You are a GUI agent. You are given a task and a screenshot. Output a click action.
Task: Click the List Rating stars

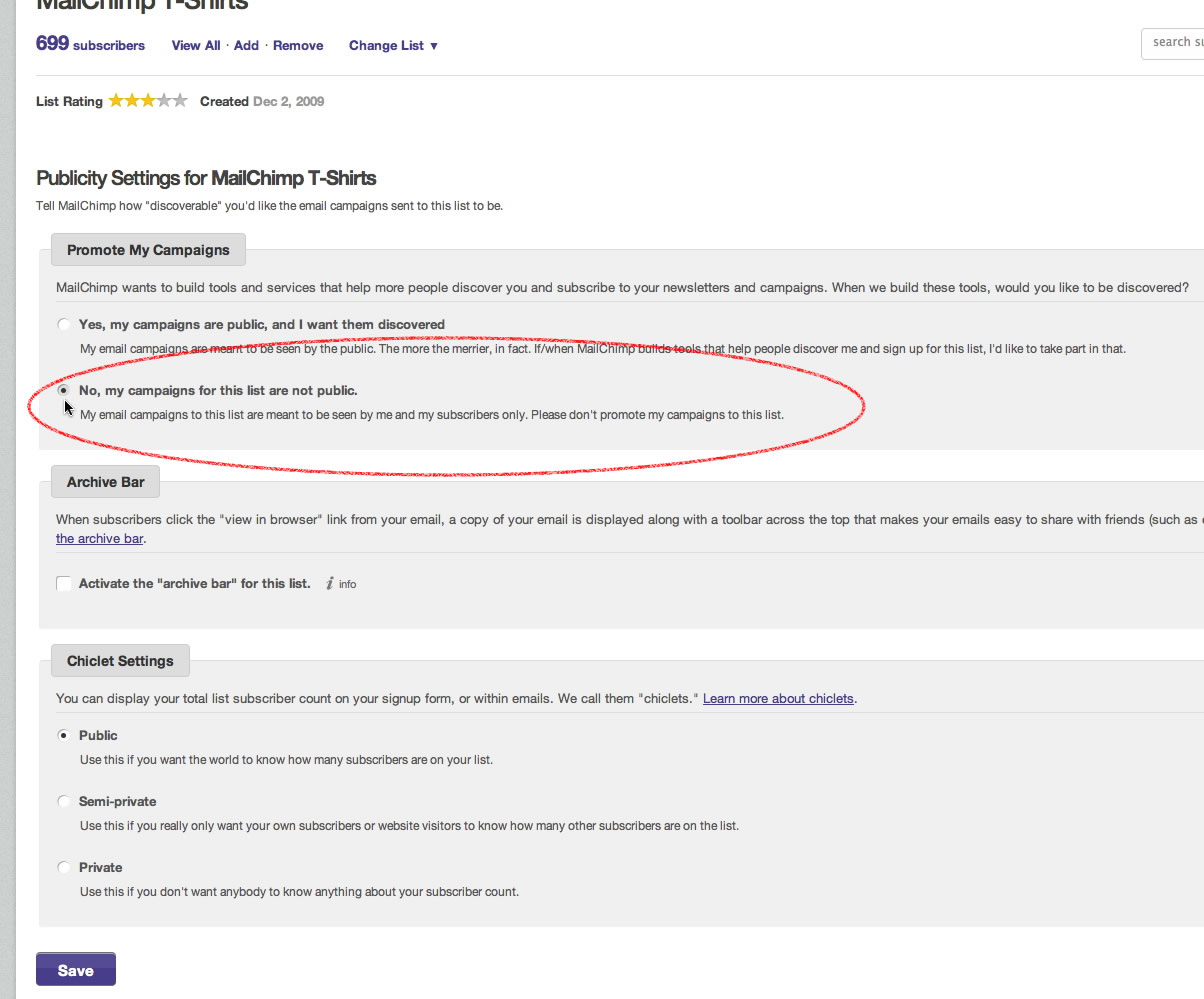[x=147, y=101]
